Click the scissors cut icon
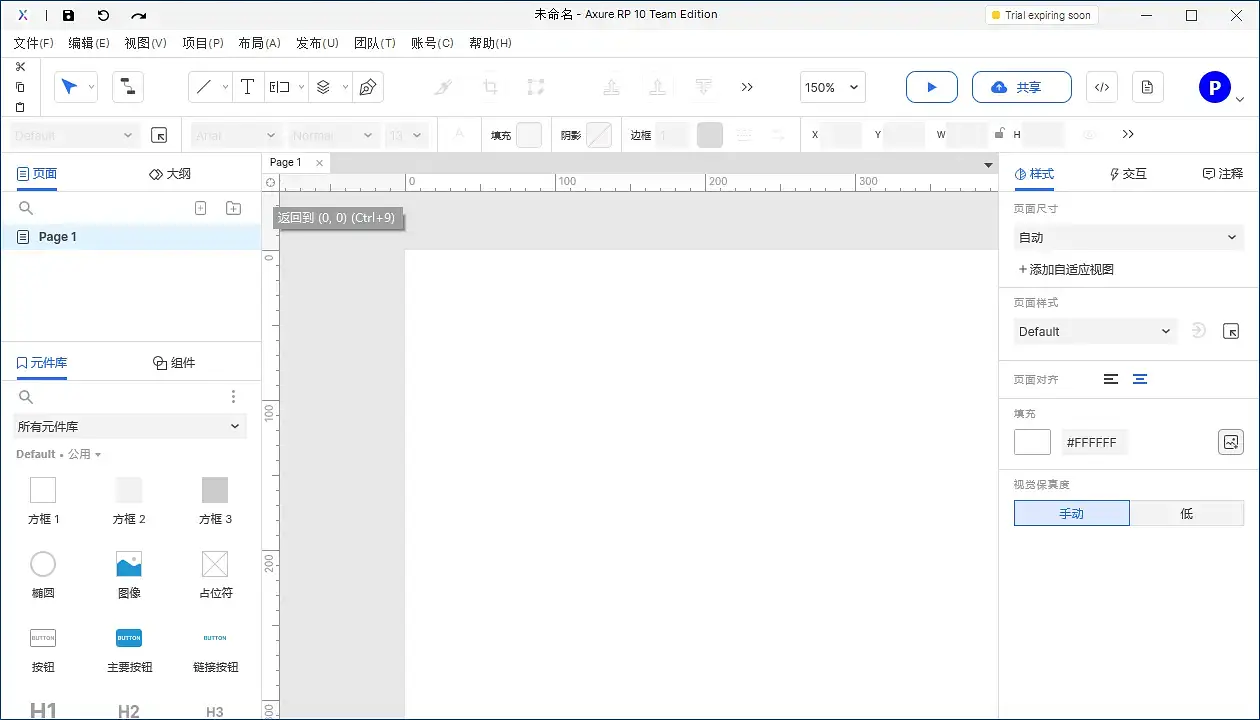 20,66
